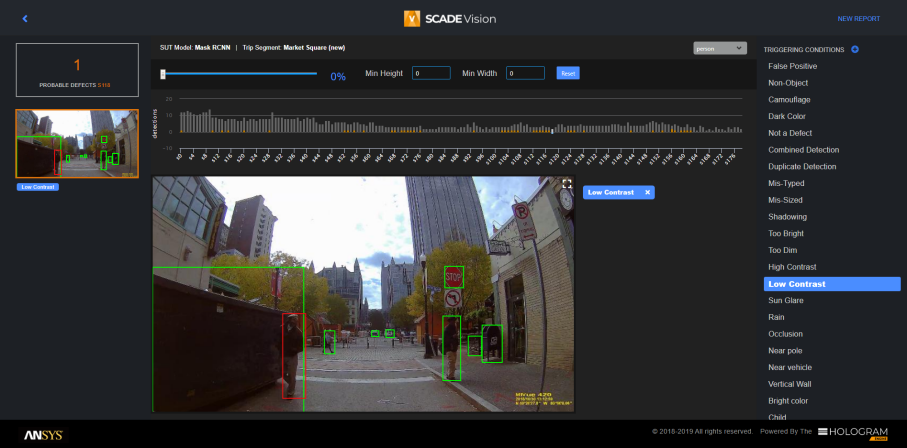Screen dimensions: 907x448
Task: Select Camouflage triggering condition
Action: coord(789,100)
